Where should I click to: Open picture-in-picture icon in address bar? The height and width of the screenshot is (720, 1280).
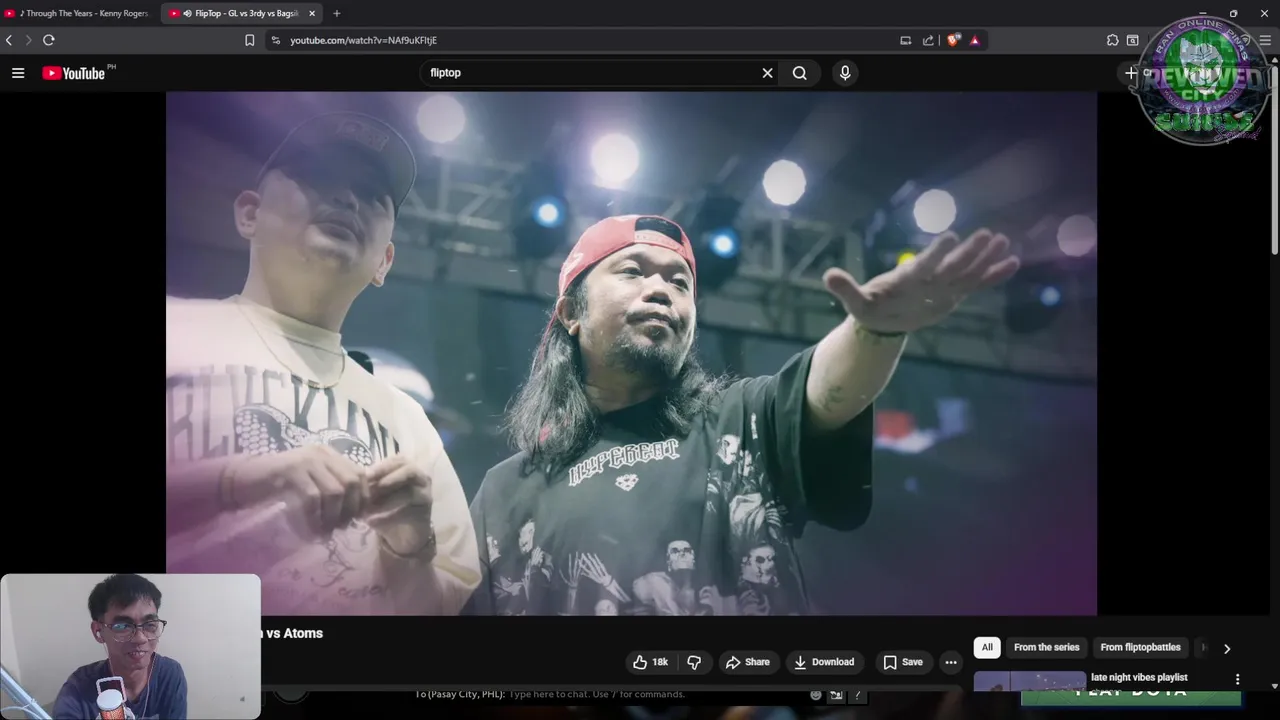pos(905,40)
